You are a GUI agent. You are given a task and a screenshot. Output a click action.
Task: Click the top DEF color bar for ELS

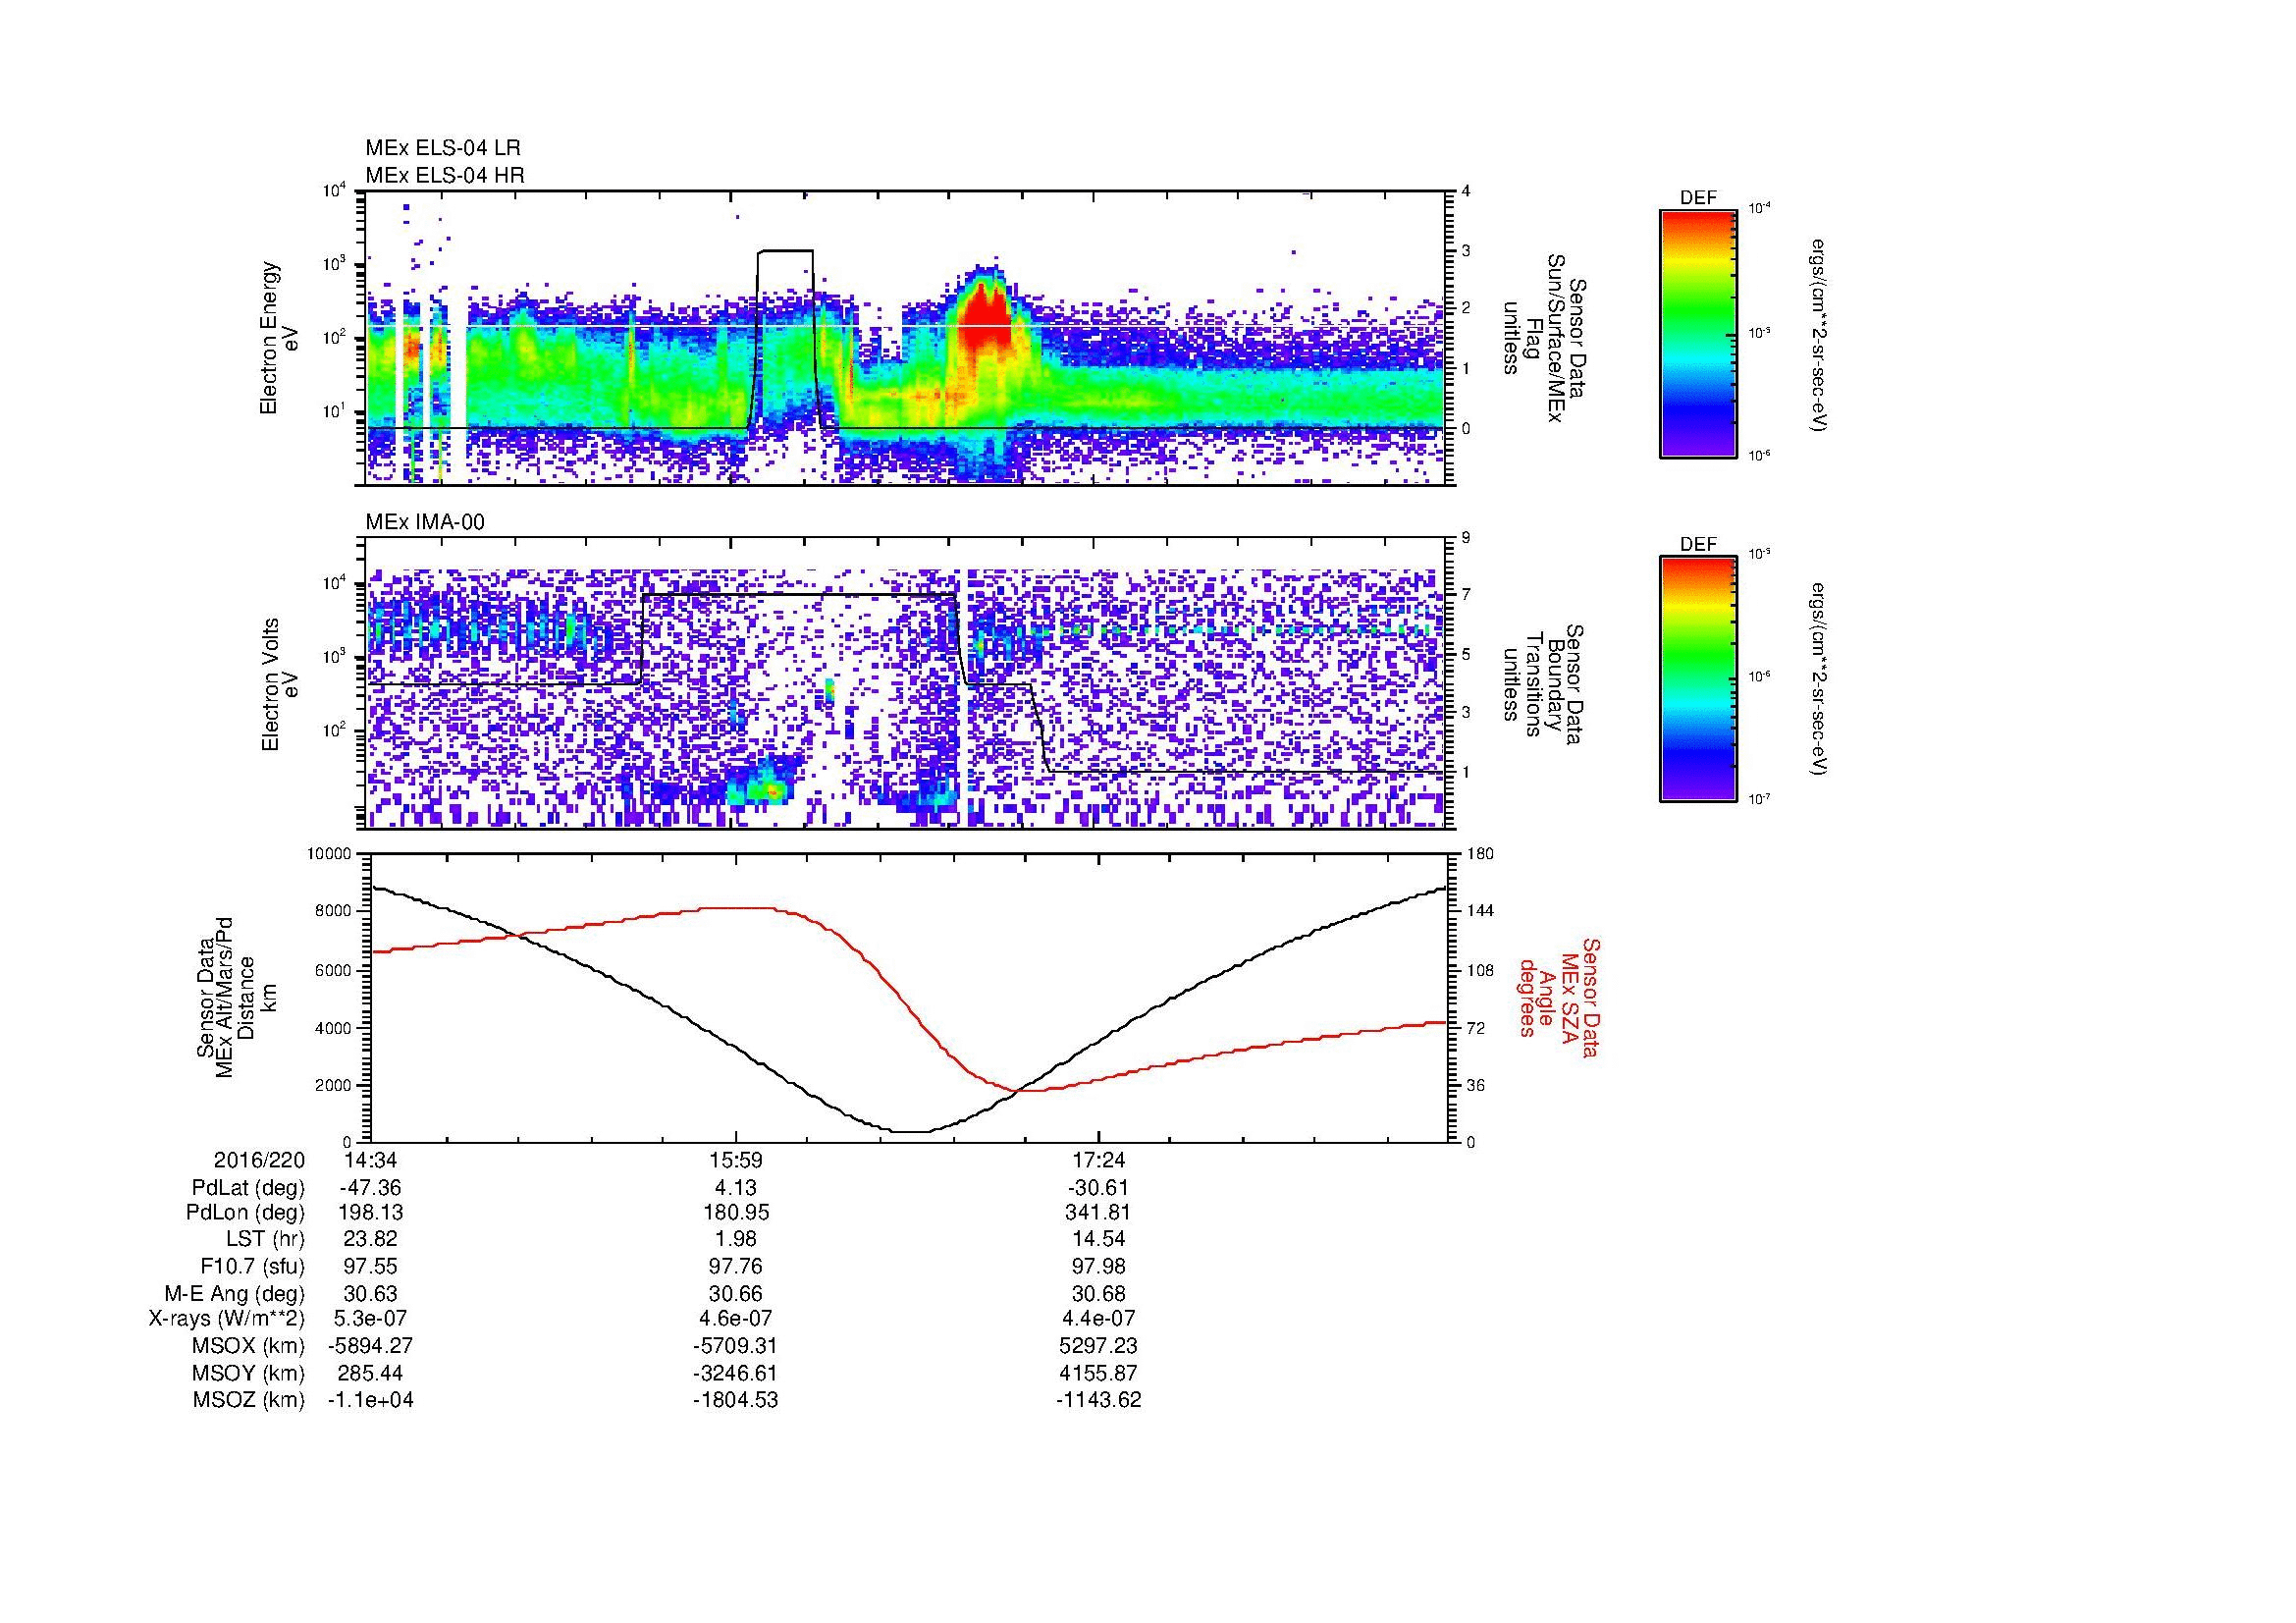[1698, 333]
